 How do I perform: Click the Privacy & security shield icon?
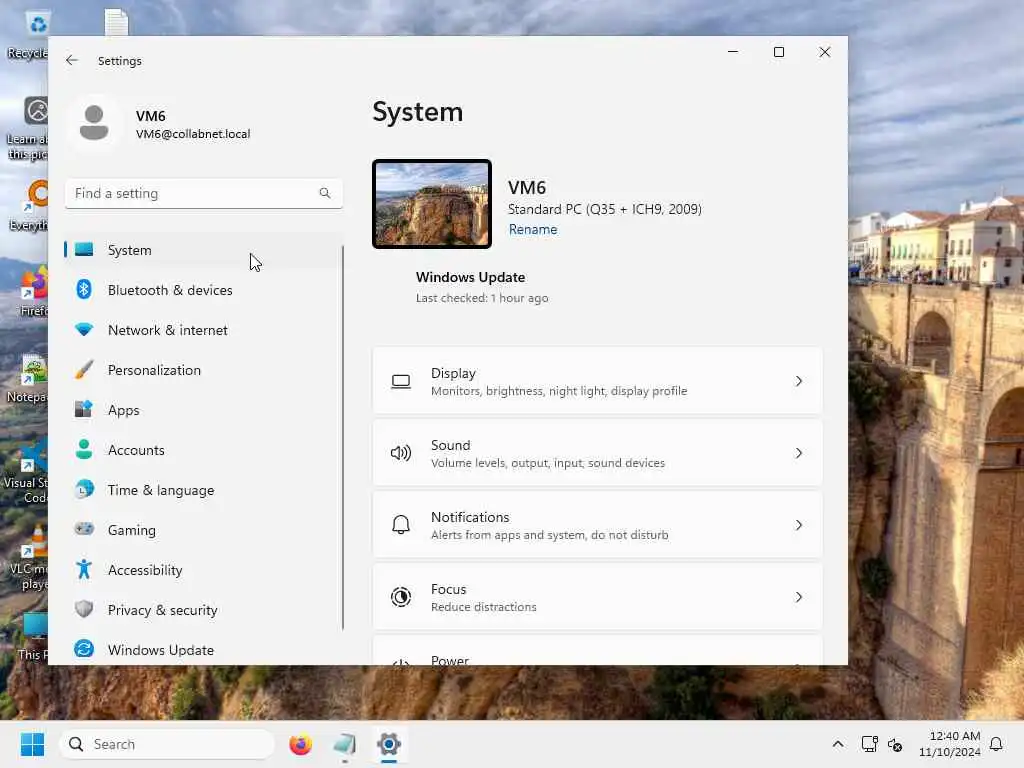[x=84, y=609]
